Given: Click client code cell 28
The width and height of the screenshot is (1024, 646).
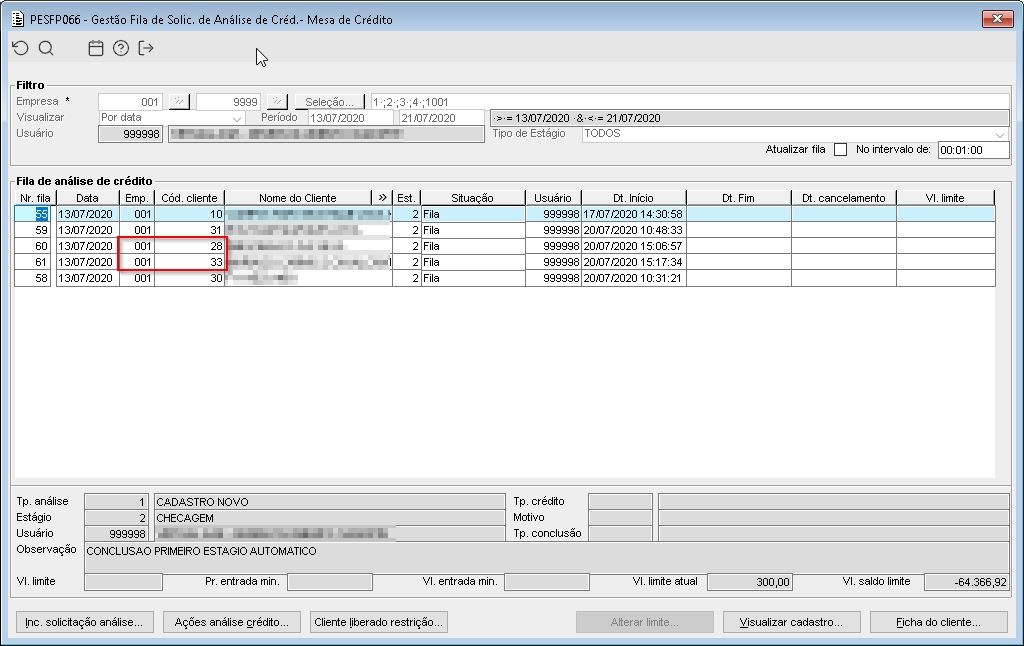Looking at the screenshot, I should tap(189, 246).
